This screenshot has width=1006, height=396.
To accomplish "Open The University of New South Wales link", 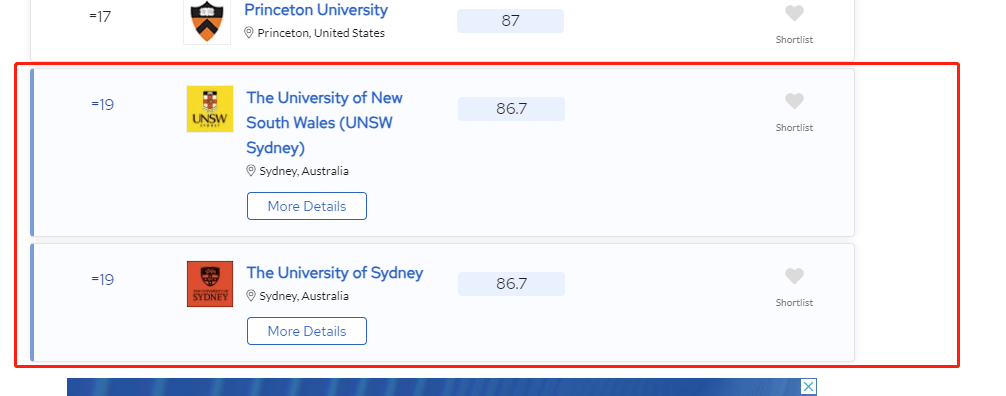I will click(325, 123).
